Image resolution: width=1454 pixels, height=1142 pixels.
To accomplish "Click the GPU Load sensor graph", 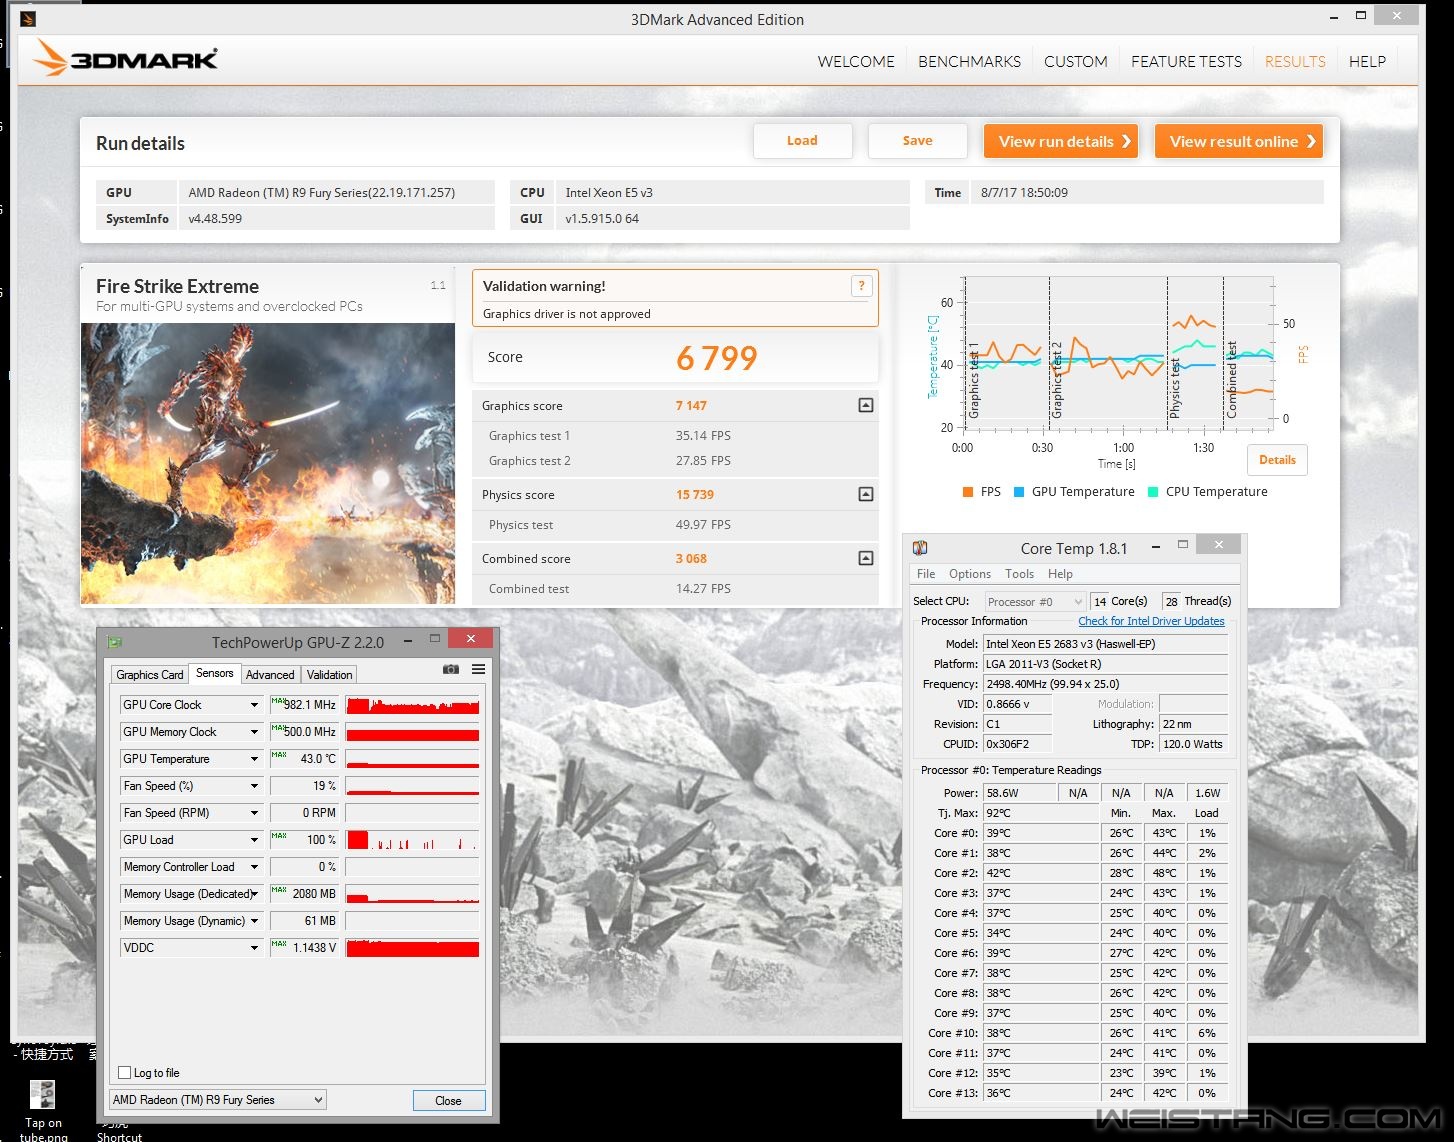I will (x=412, y=840).
